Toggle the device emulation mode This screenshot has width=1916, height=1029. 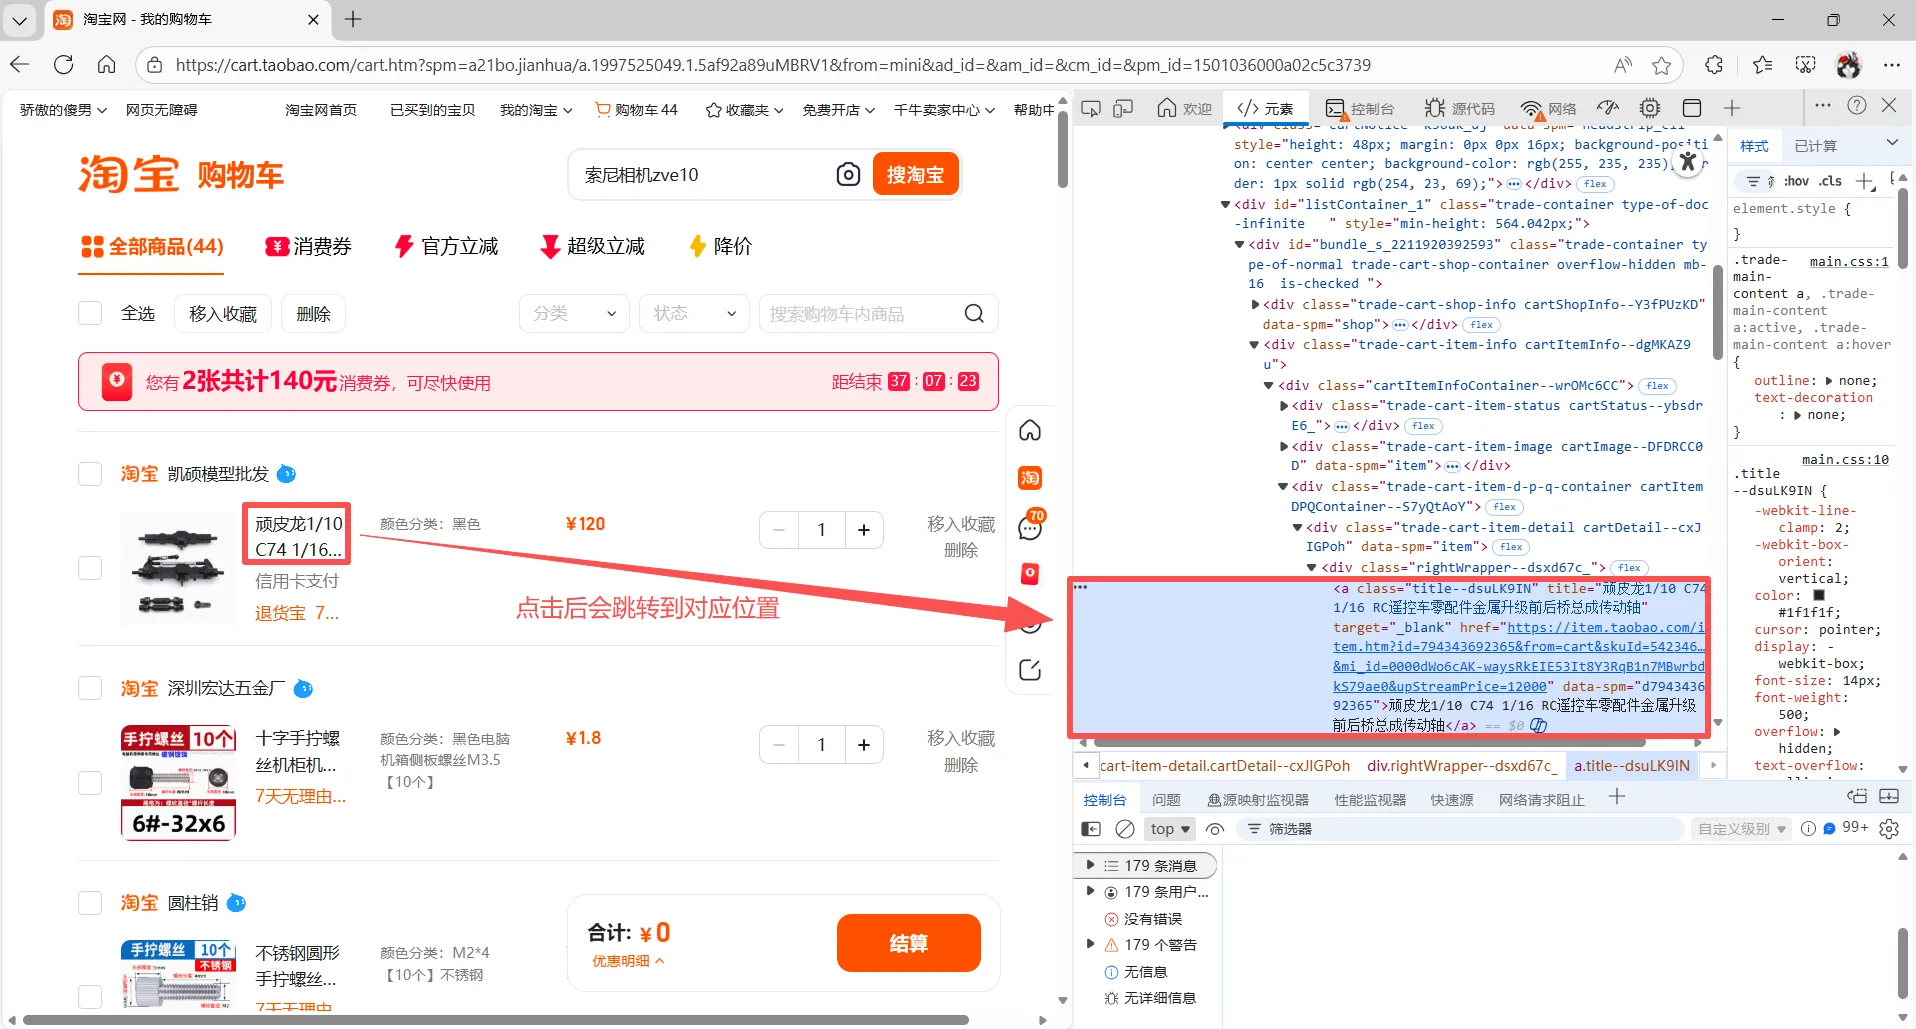(x=1124, y=108)
